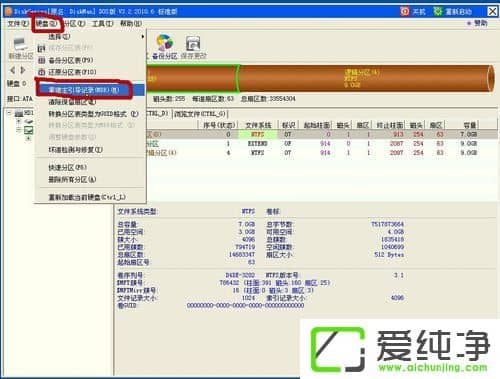Click the 1835416 total clusters value

coord(392,239)
